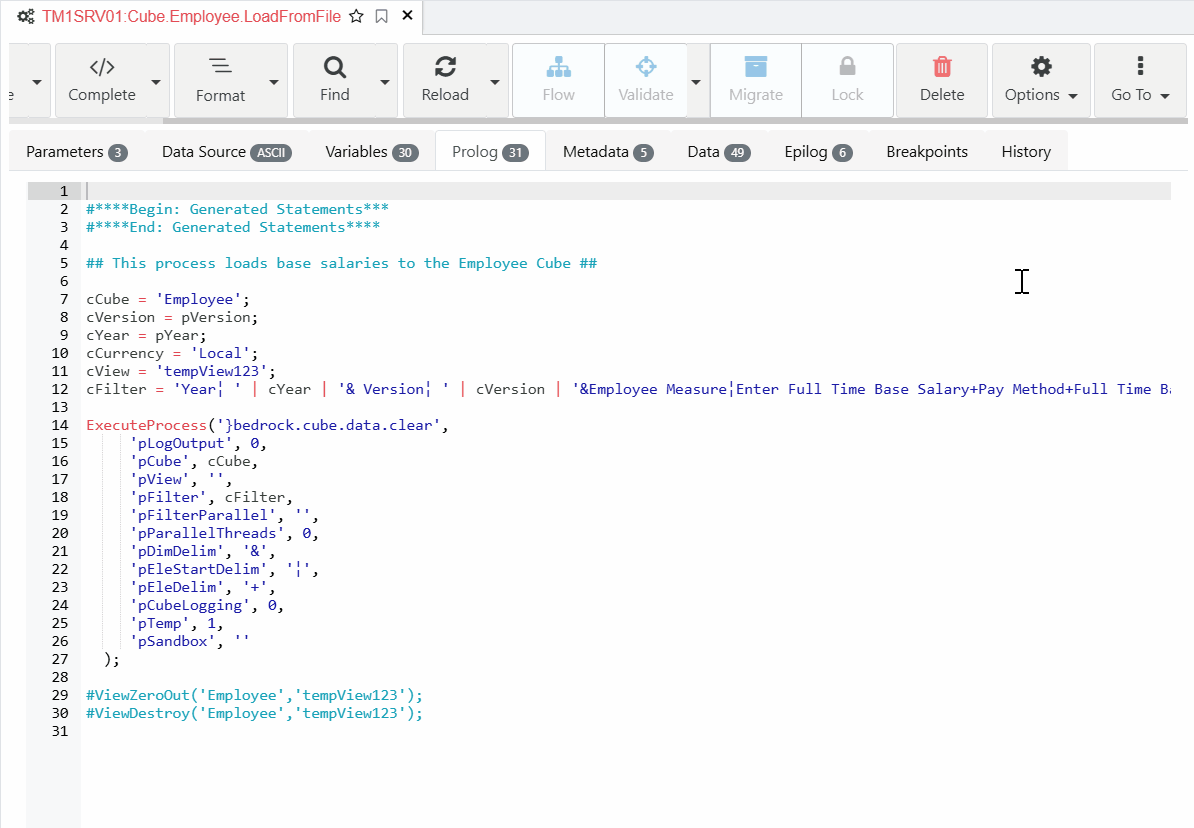Open the Flow diagram view
The image size is (1194, 828).
557,80
